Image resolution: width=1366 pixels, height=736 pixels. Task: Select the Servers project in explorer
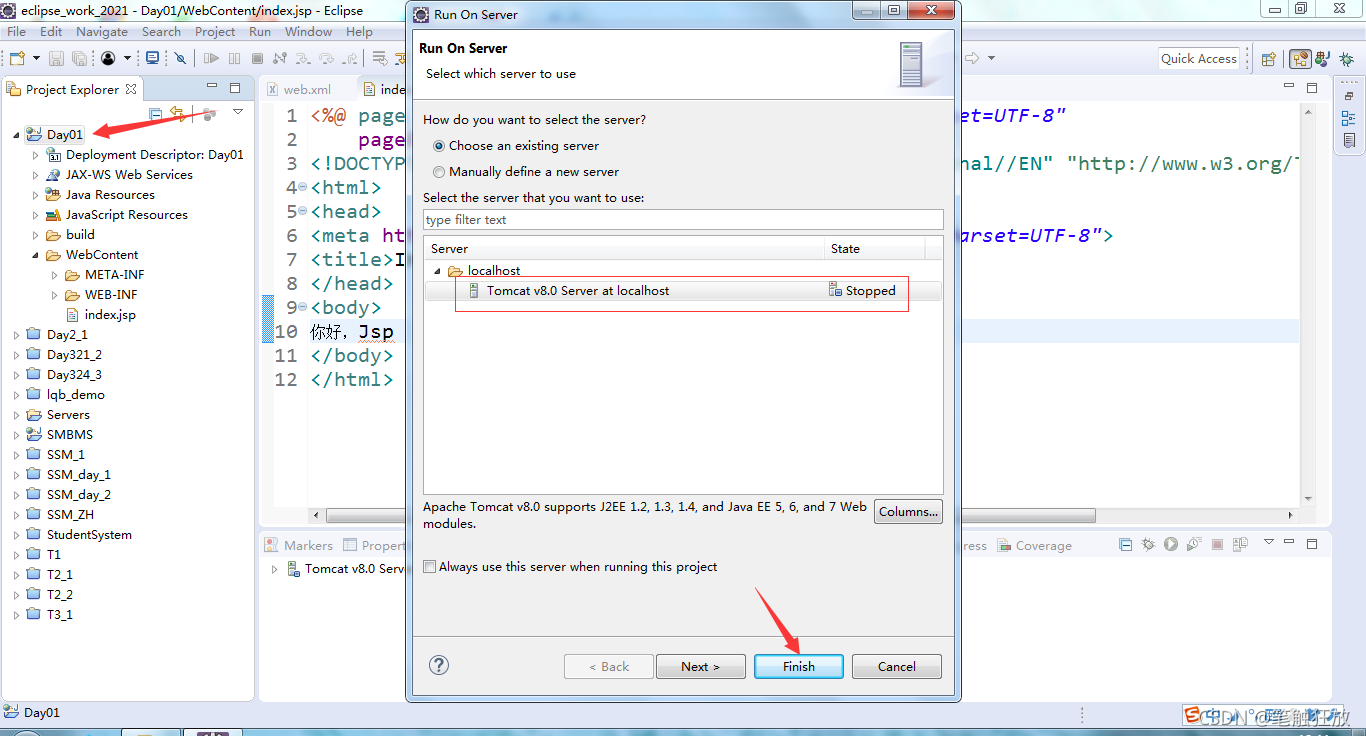(58, 415)
